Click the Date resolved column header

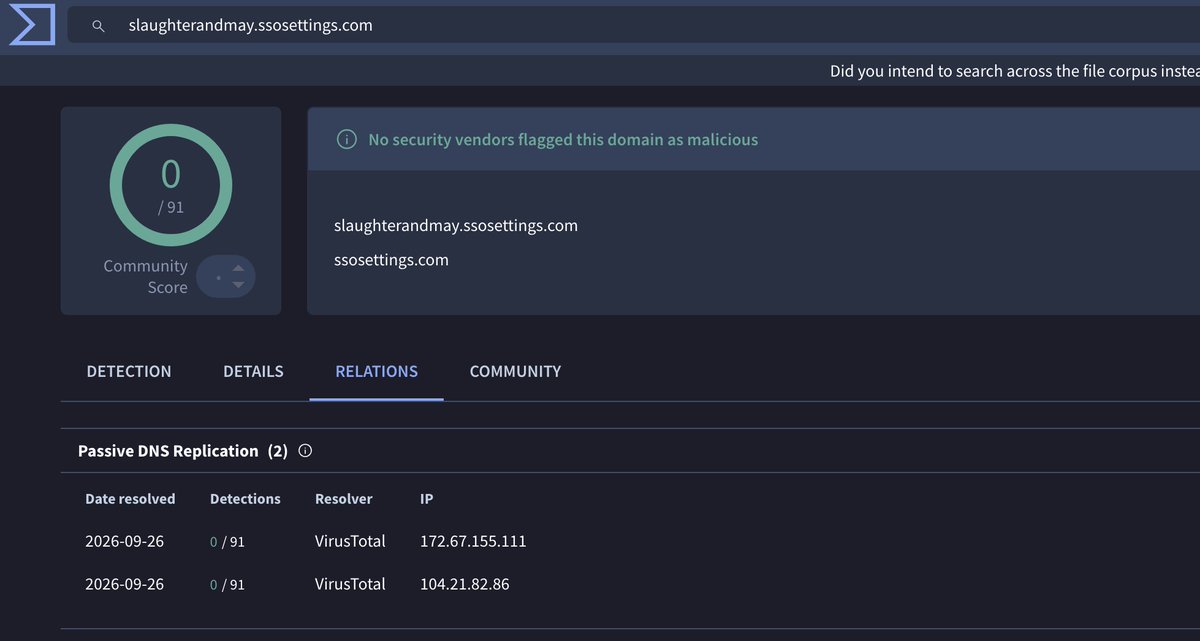coord(130,498)
